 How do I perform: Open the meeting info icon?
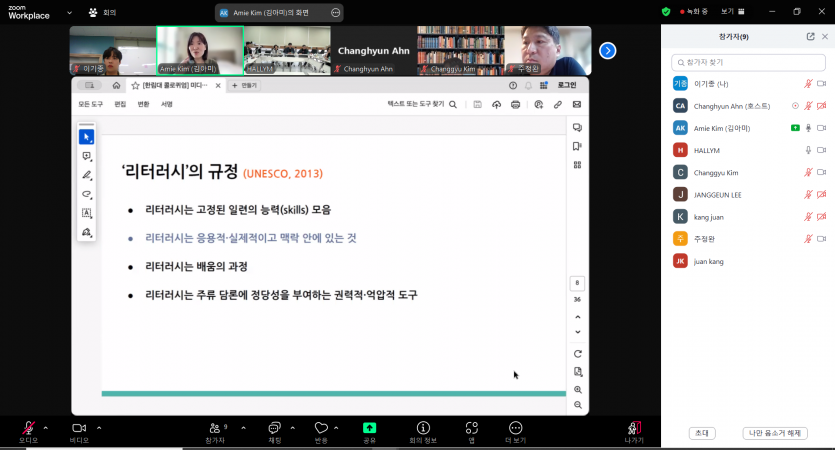click(423, 428)
